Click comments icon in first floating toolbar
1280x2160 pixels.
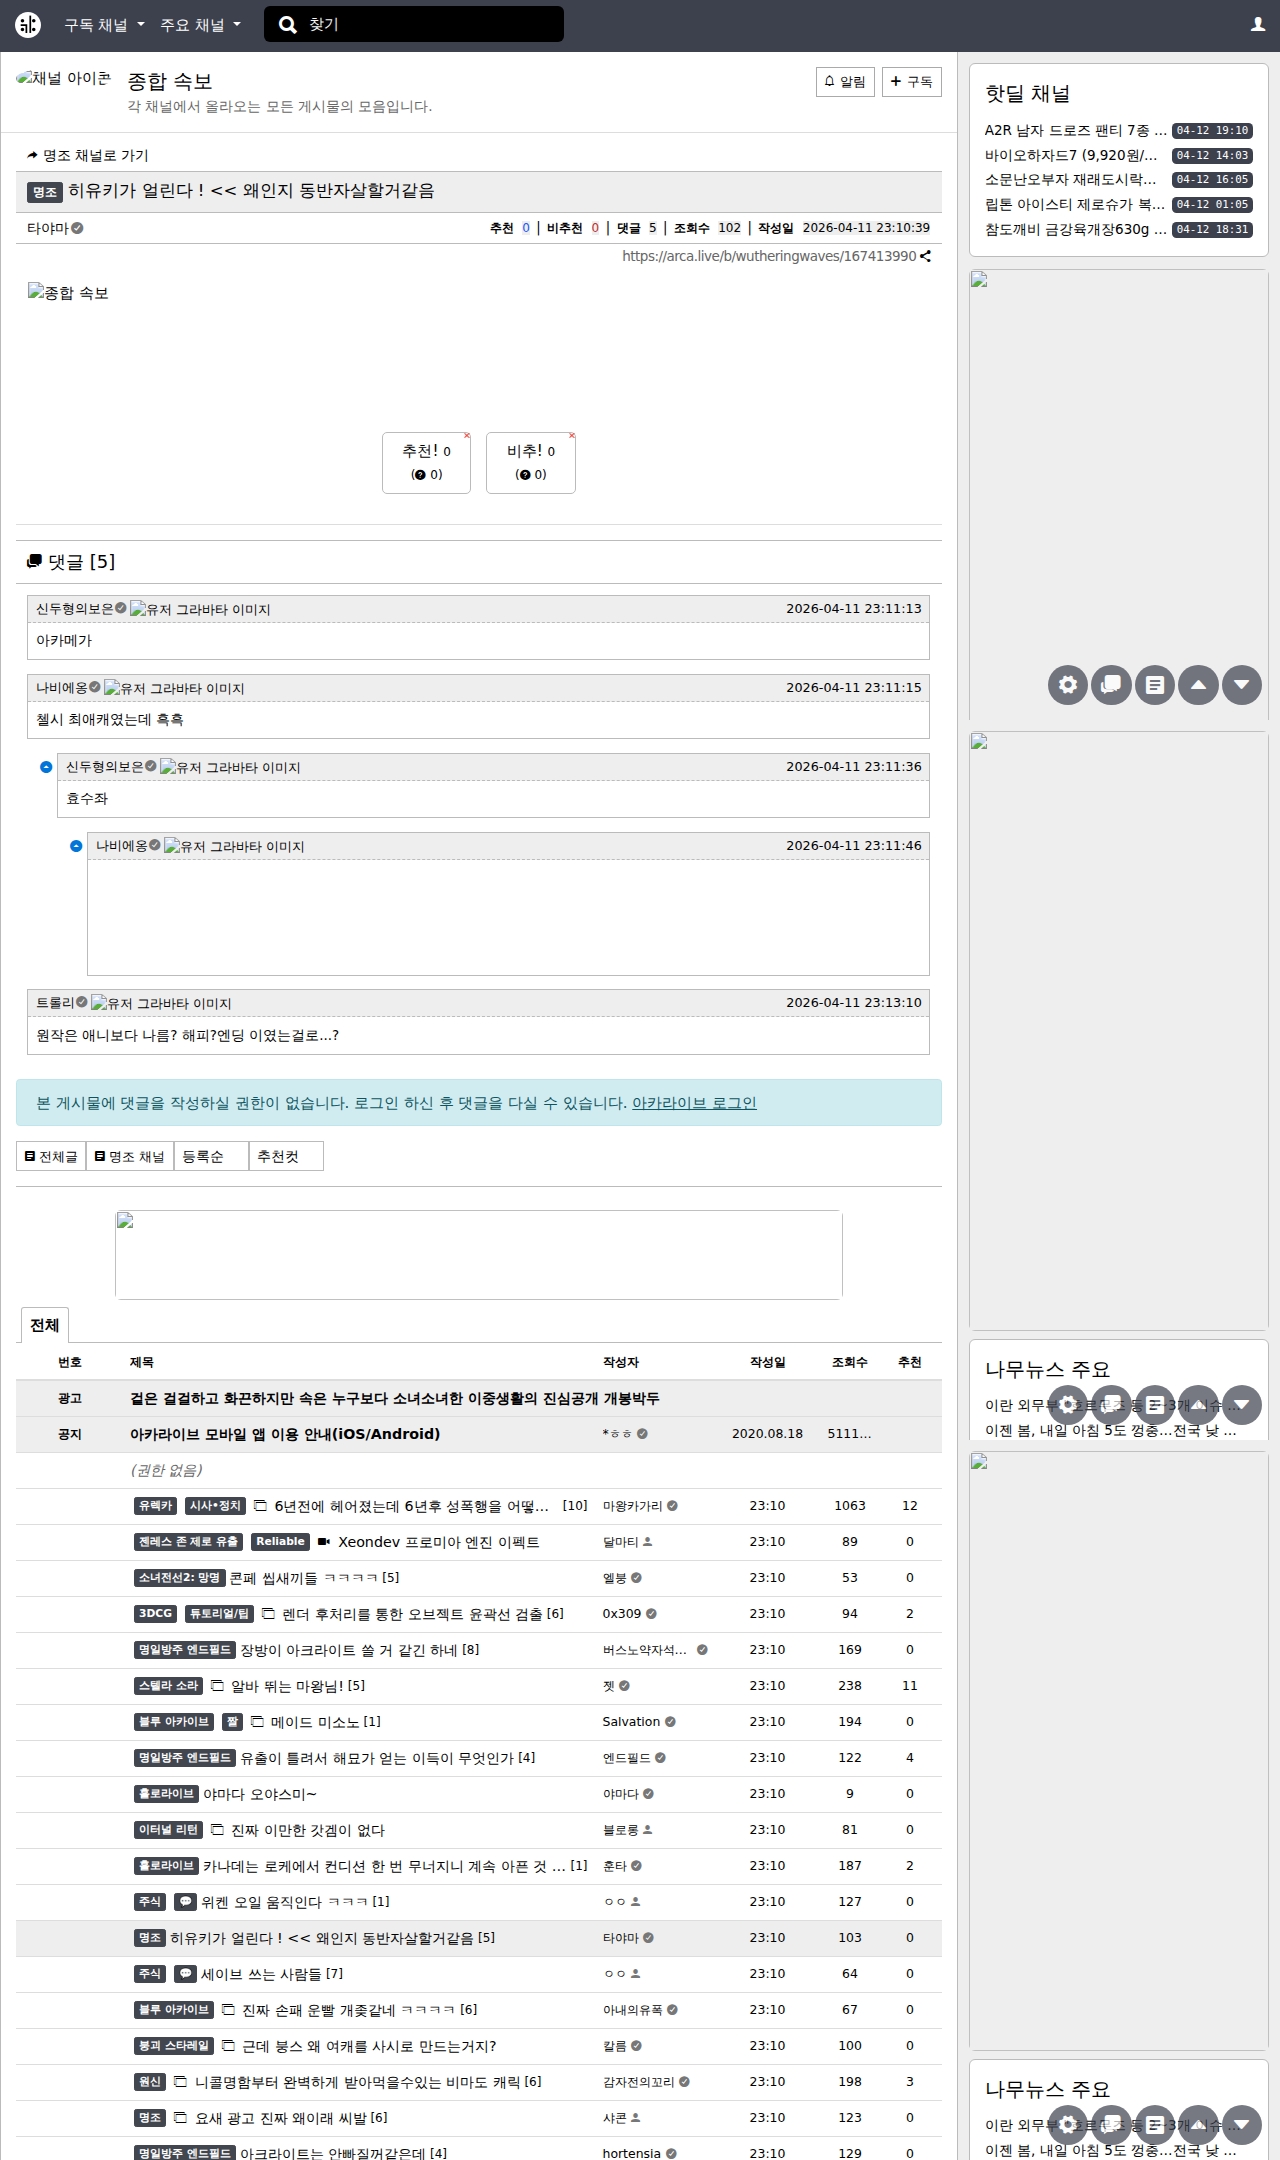click(1111, 685)
